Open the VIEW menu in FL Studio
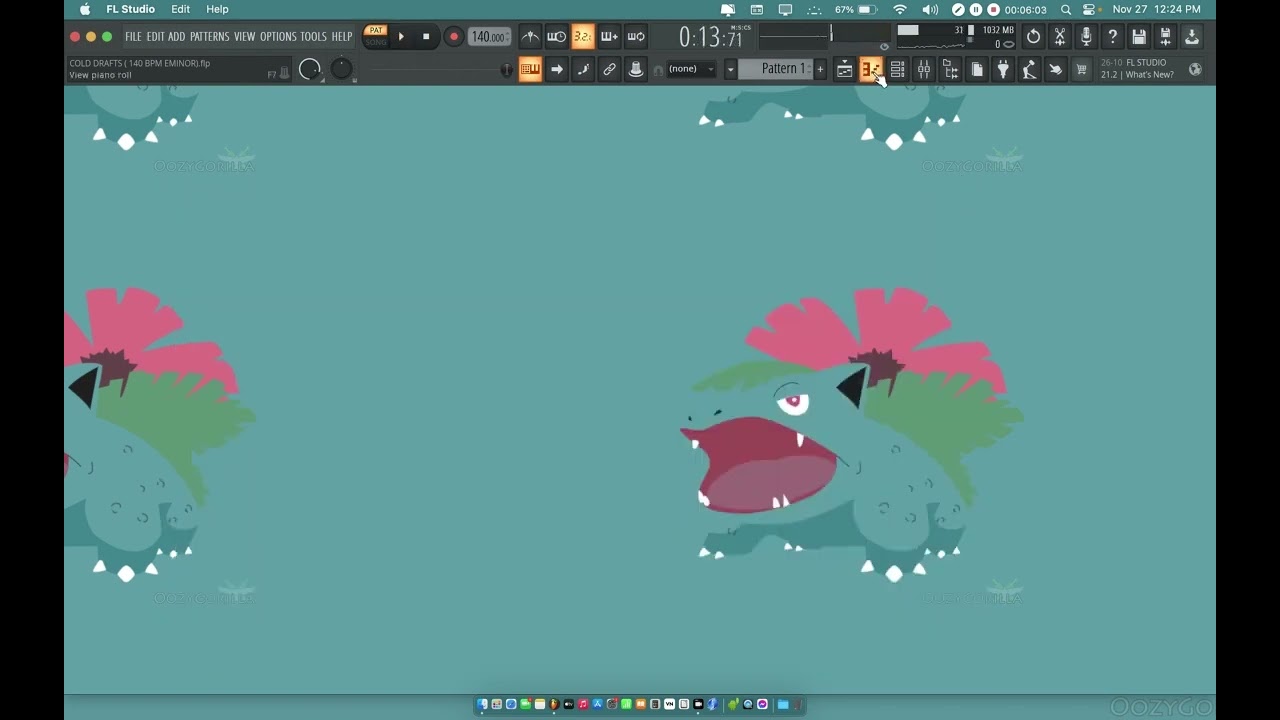This screenshot has width=1280, height=720. pyautogui.click(x=245, y=37)
